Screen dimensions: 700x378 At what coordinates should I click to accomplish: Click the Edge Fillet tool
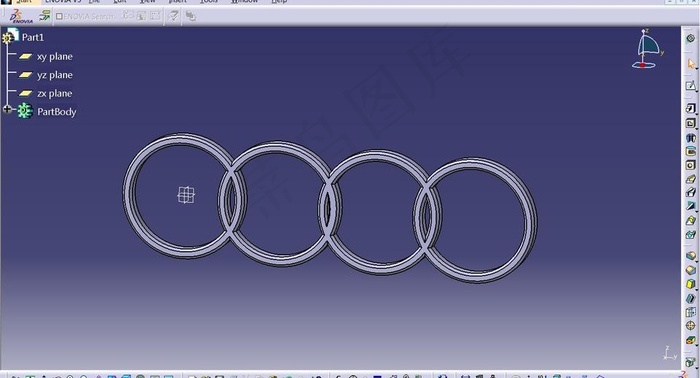point(691,256)
